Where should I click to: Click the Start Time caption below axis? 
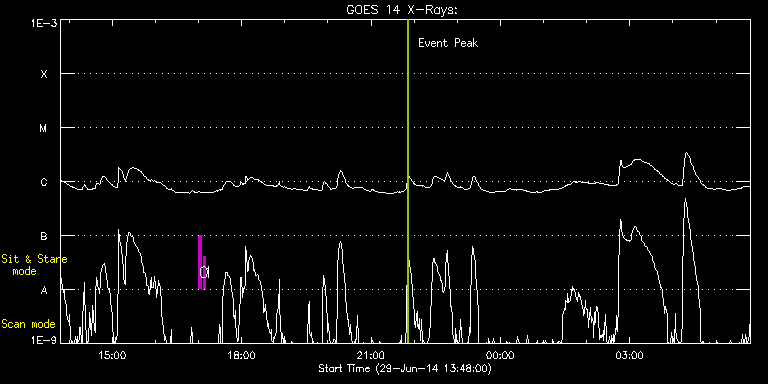pyautogui.click(x=405, y=368)
